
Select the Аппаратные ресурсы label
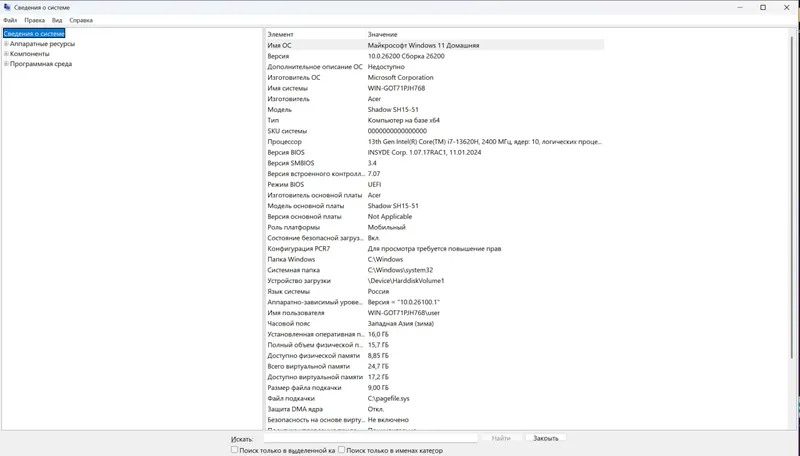pos(42,44)
